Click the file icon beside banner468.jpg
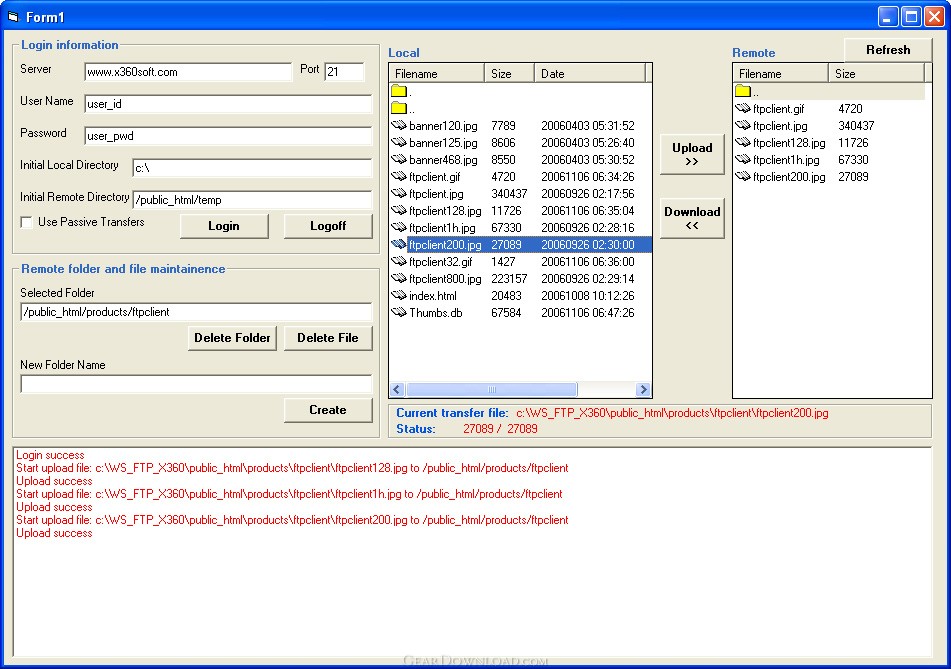Viewport: 951px width, 669px height. (398, 160)
